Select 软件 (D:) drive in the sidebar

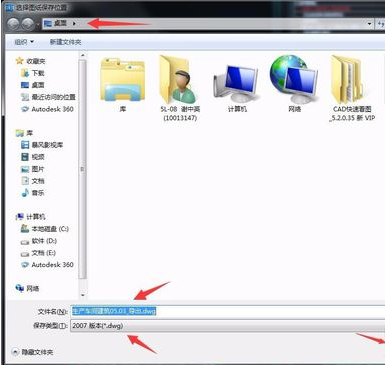tap(39, 241)
